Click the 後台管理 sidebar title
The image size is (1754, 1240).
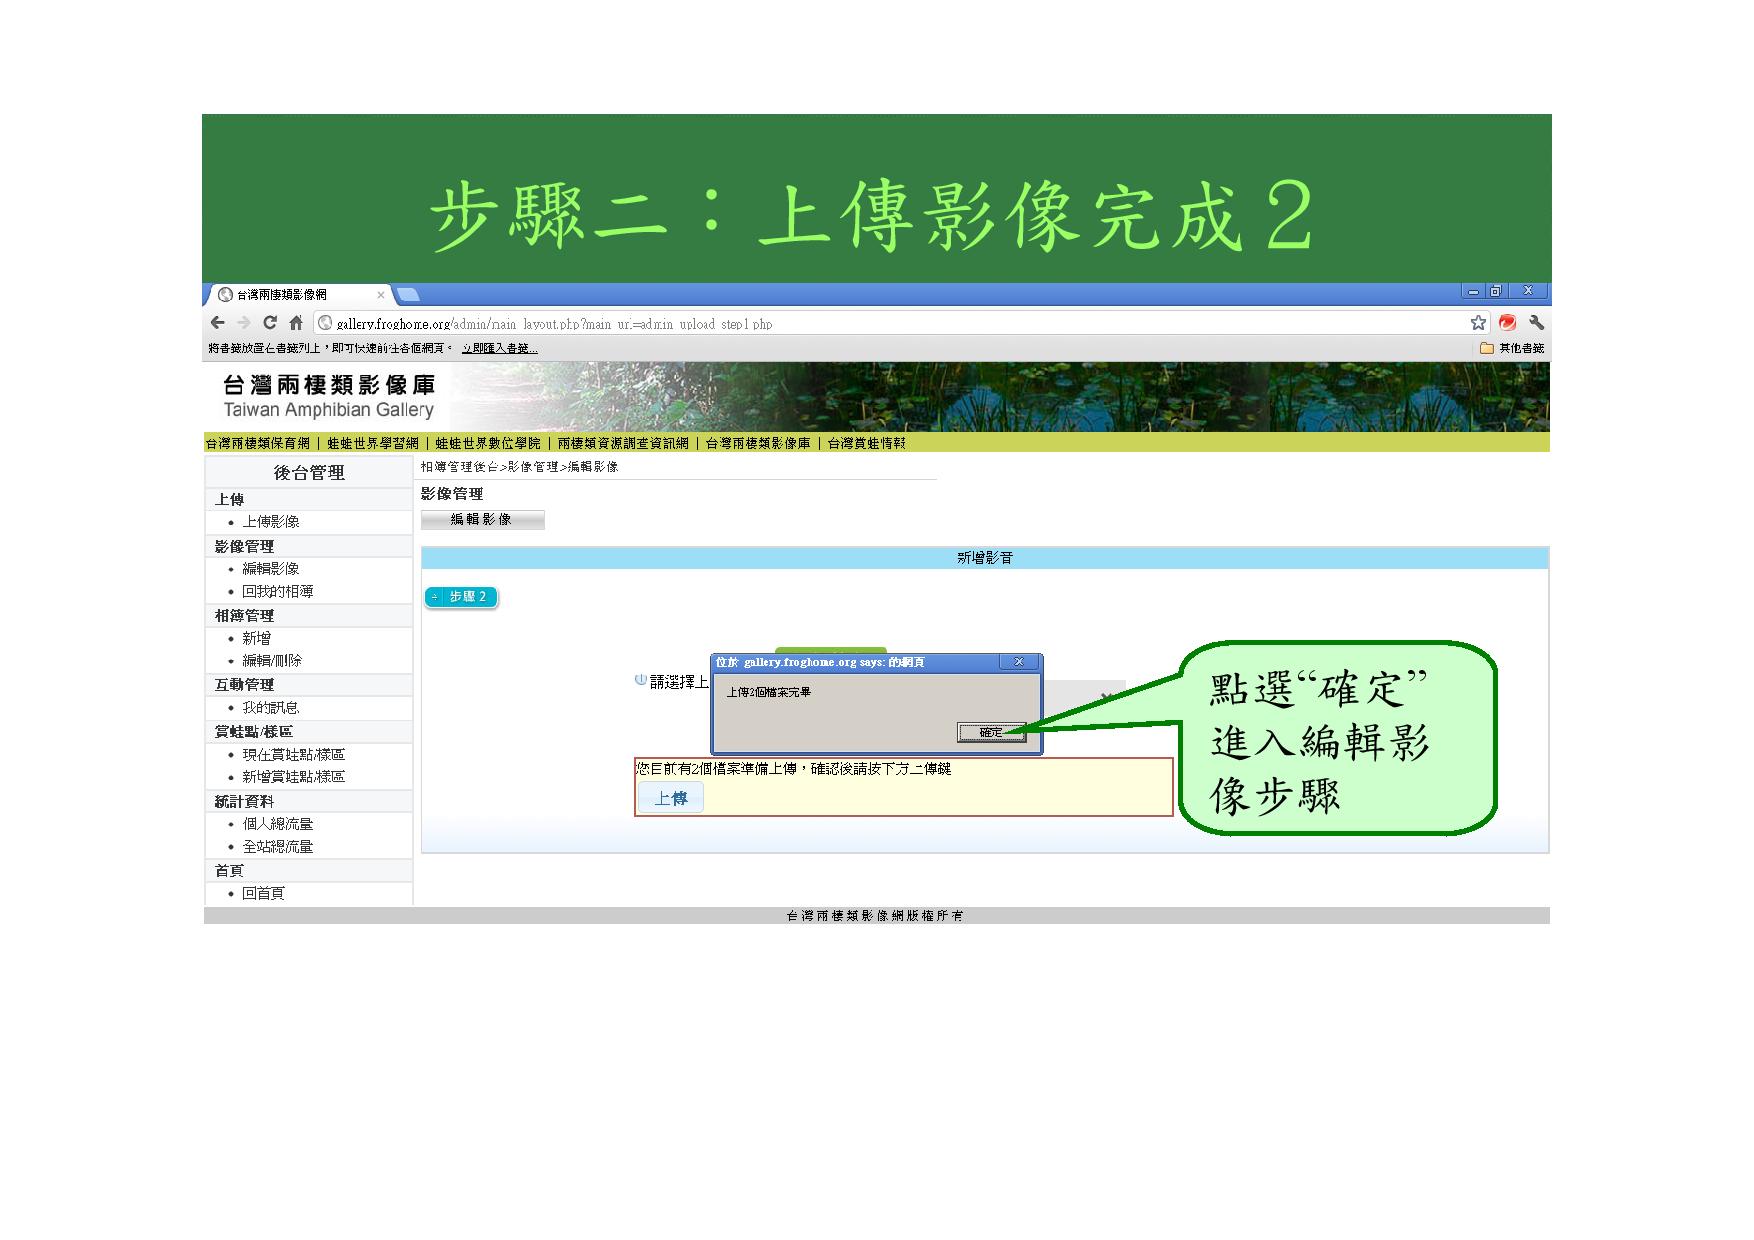pyautogui.click(x=309, y=473)
